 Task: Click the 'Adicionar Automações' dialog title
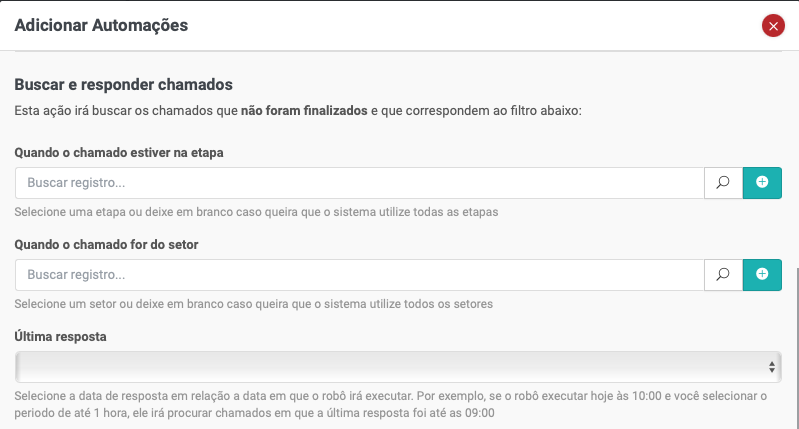point(101,25)
